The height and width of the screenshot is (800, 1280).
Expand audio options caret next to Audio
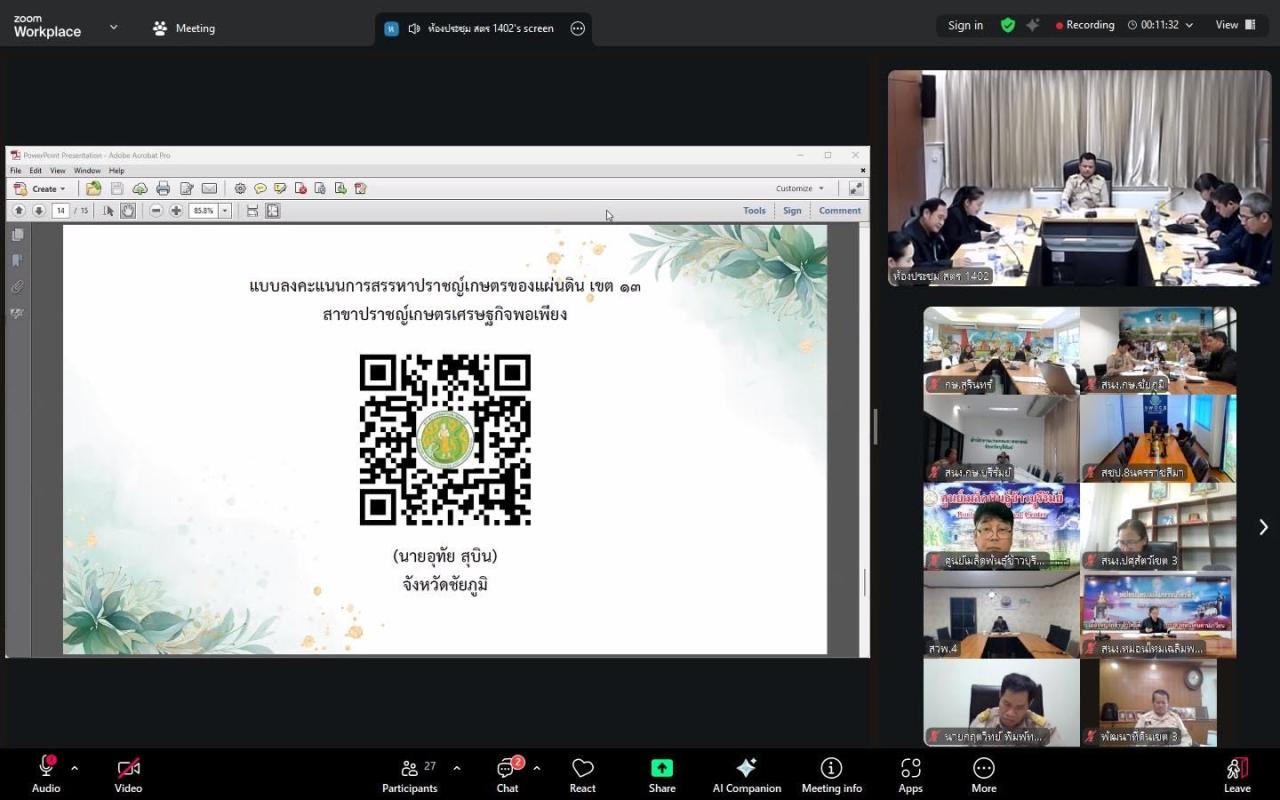74,768
